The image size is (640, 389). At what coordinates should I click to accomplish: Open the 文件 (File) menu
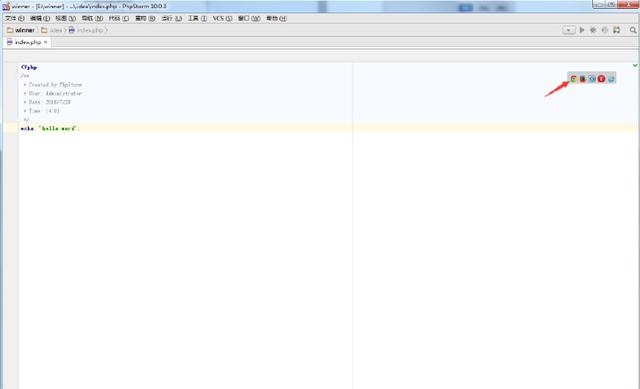pos(15,18)
